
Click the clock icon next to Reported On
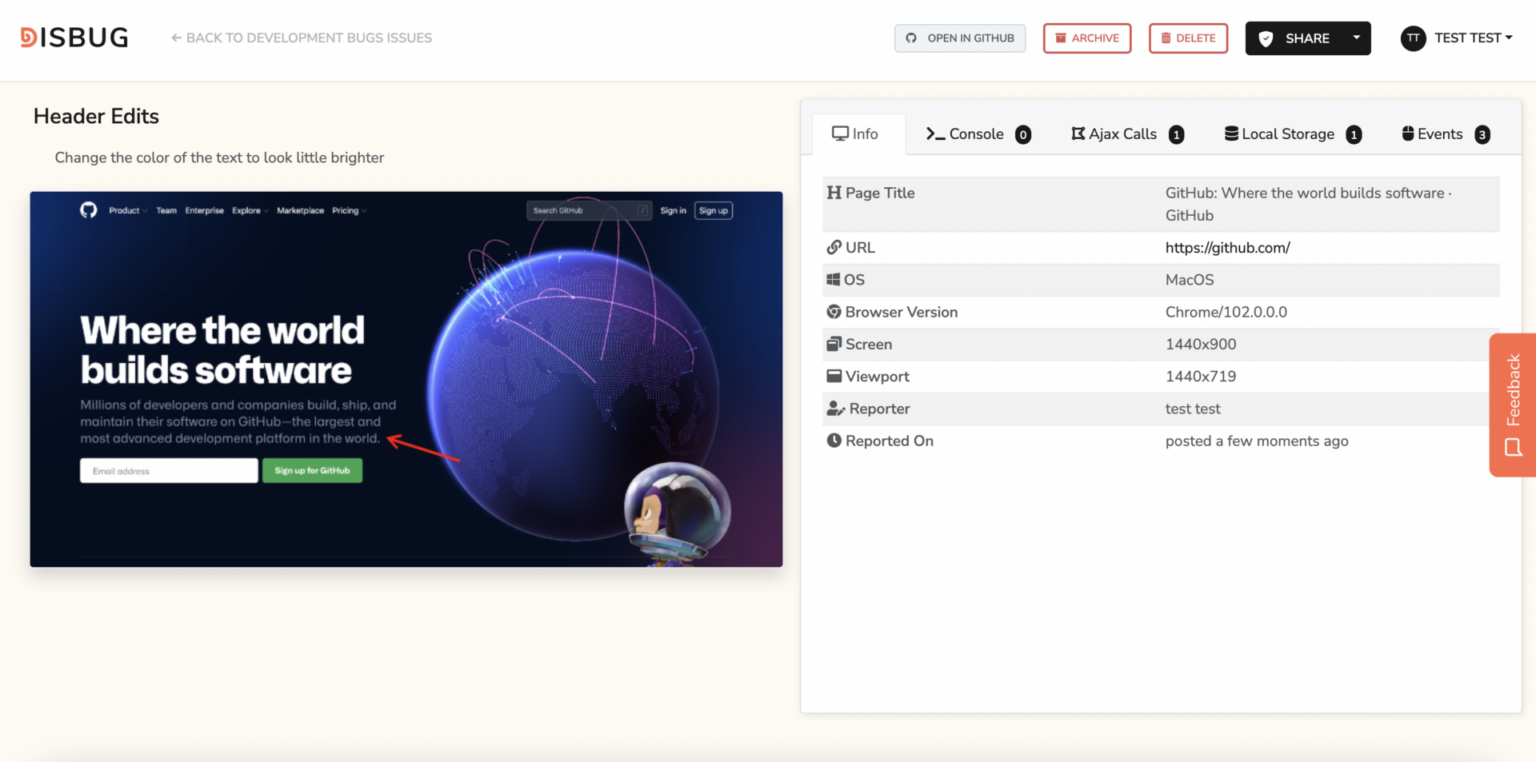point(834,440)
